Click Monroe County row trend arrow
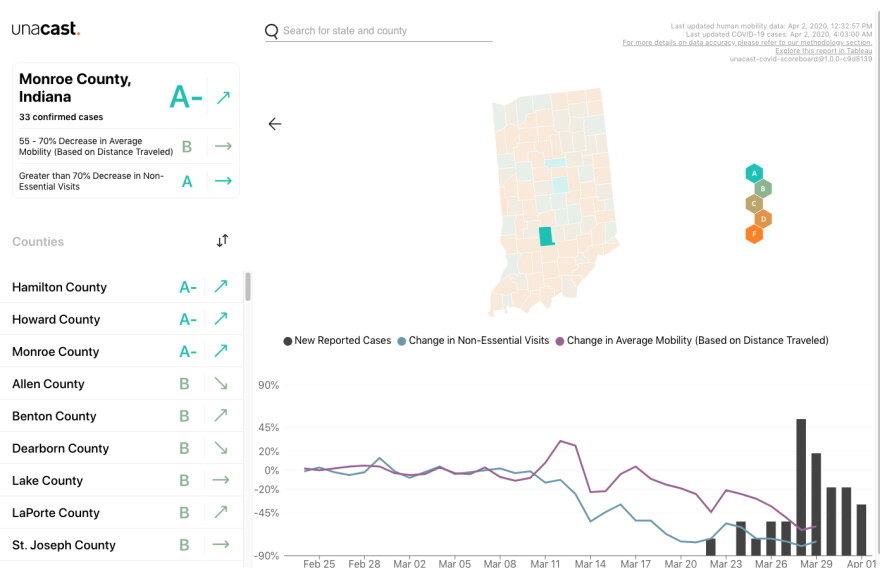Image resolution: width=880 pixels, height=586 pixels. pyautogui.click(x=221, y=351)
